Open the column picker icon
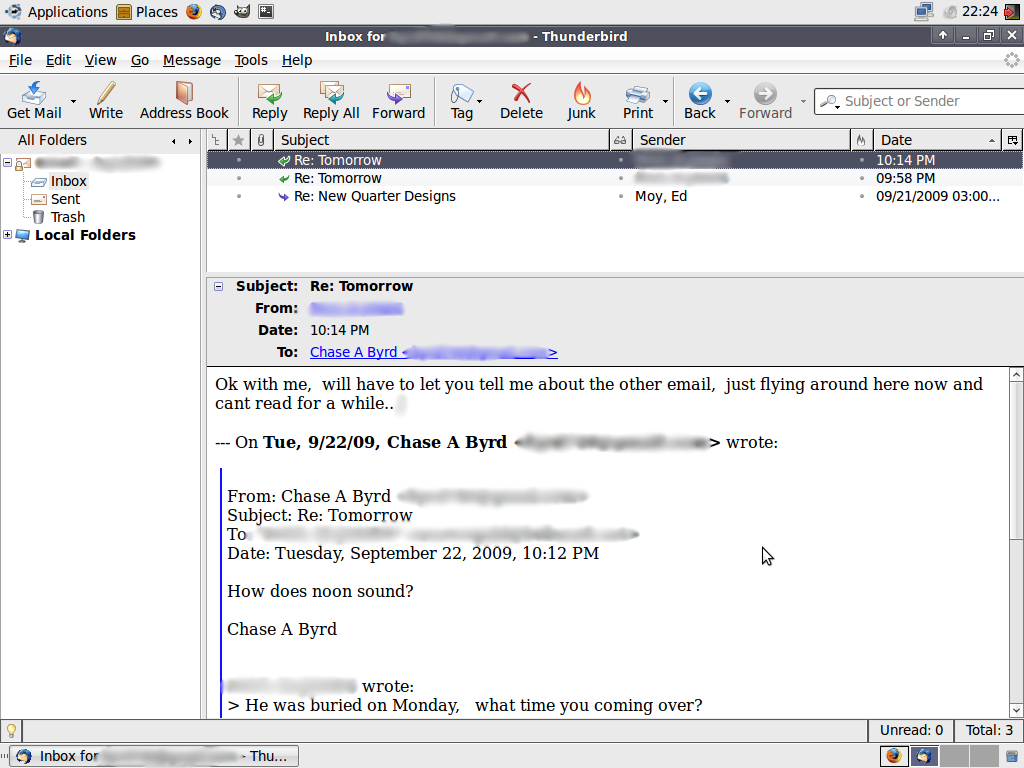 point(1012,140)
